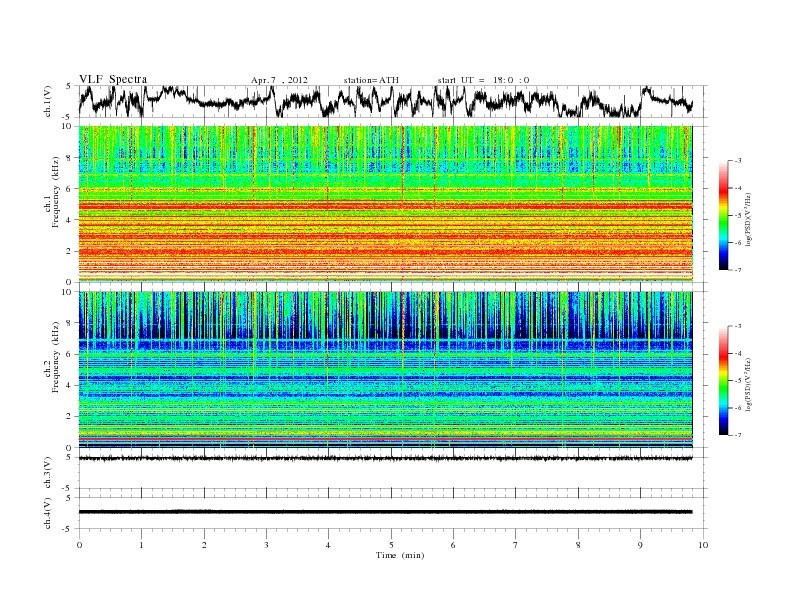Click the ch.1 voltage waveform trace panel
This screenshot has width=792, height=612.
[392, 101]
